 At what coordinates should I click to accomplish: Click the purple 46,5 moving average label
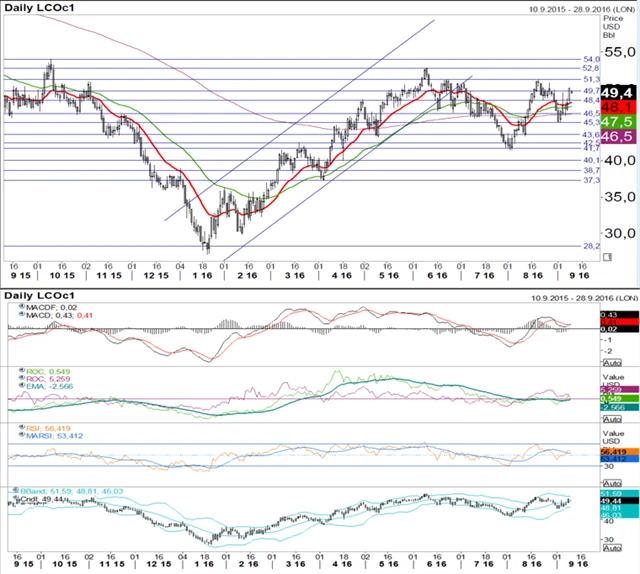coord(619,135)
